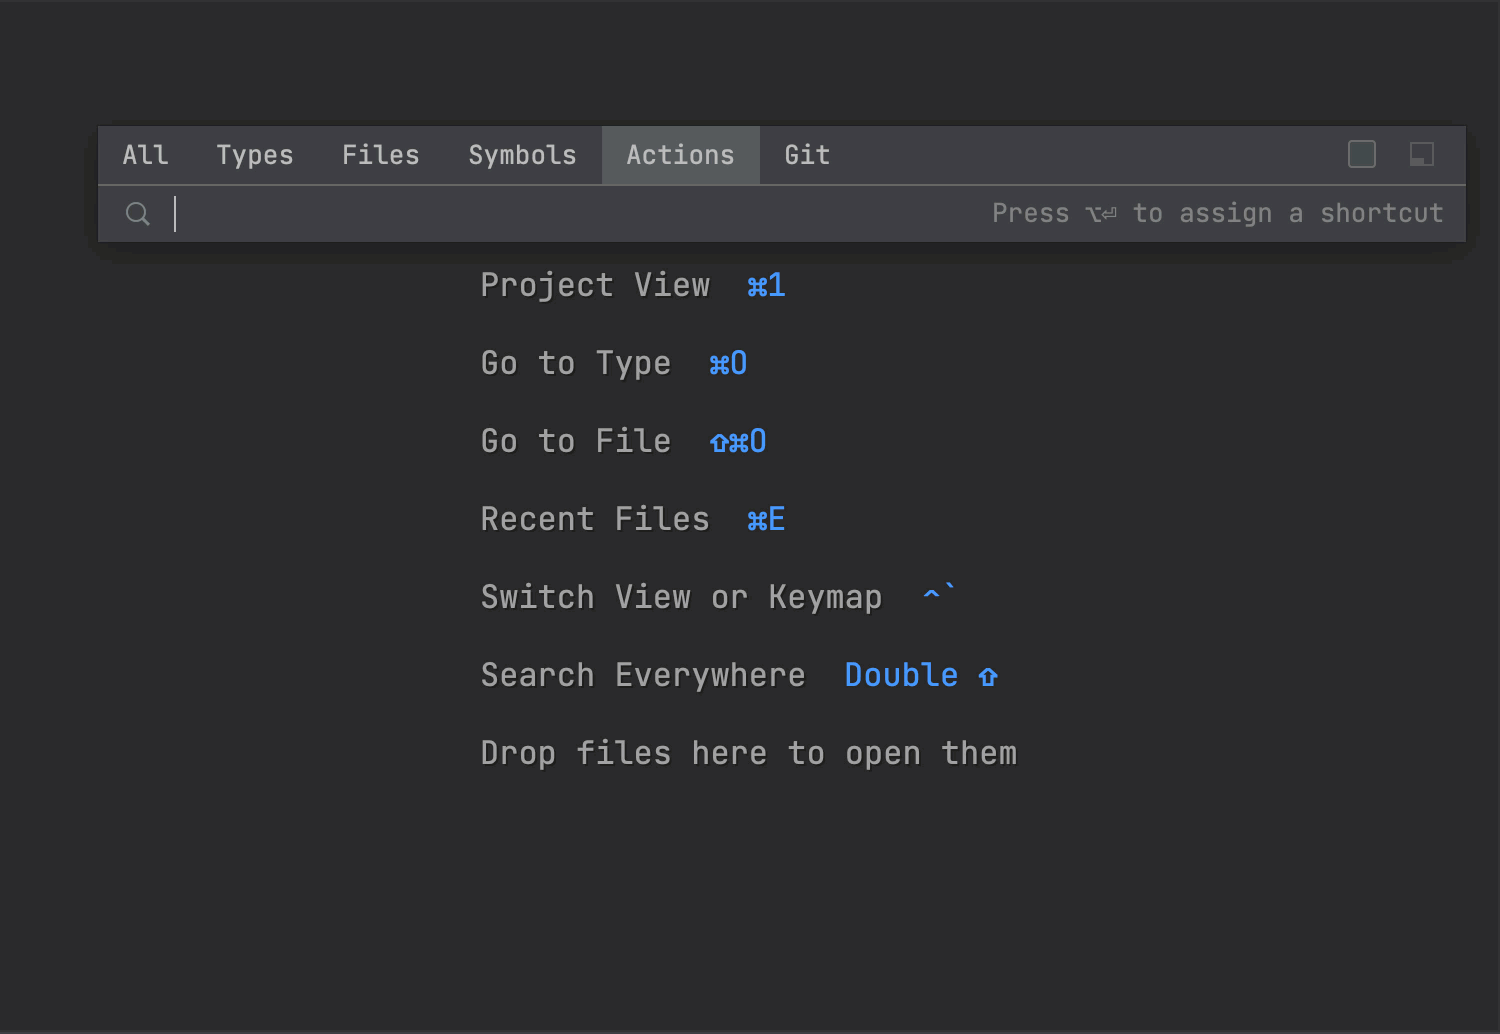Click the Search Everywhere label
This screenshot has width=1500, height=1034.
[643, 675]
